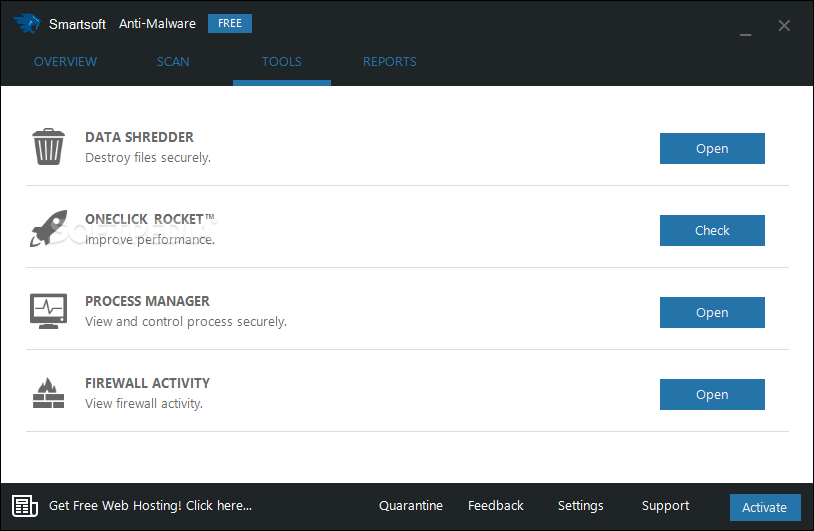814x531 pixels.
Task: Go to the Reports tab
Action: pos(389,62)
